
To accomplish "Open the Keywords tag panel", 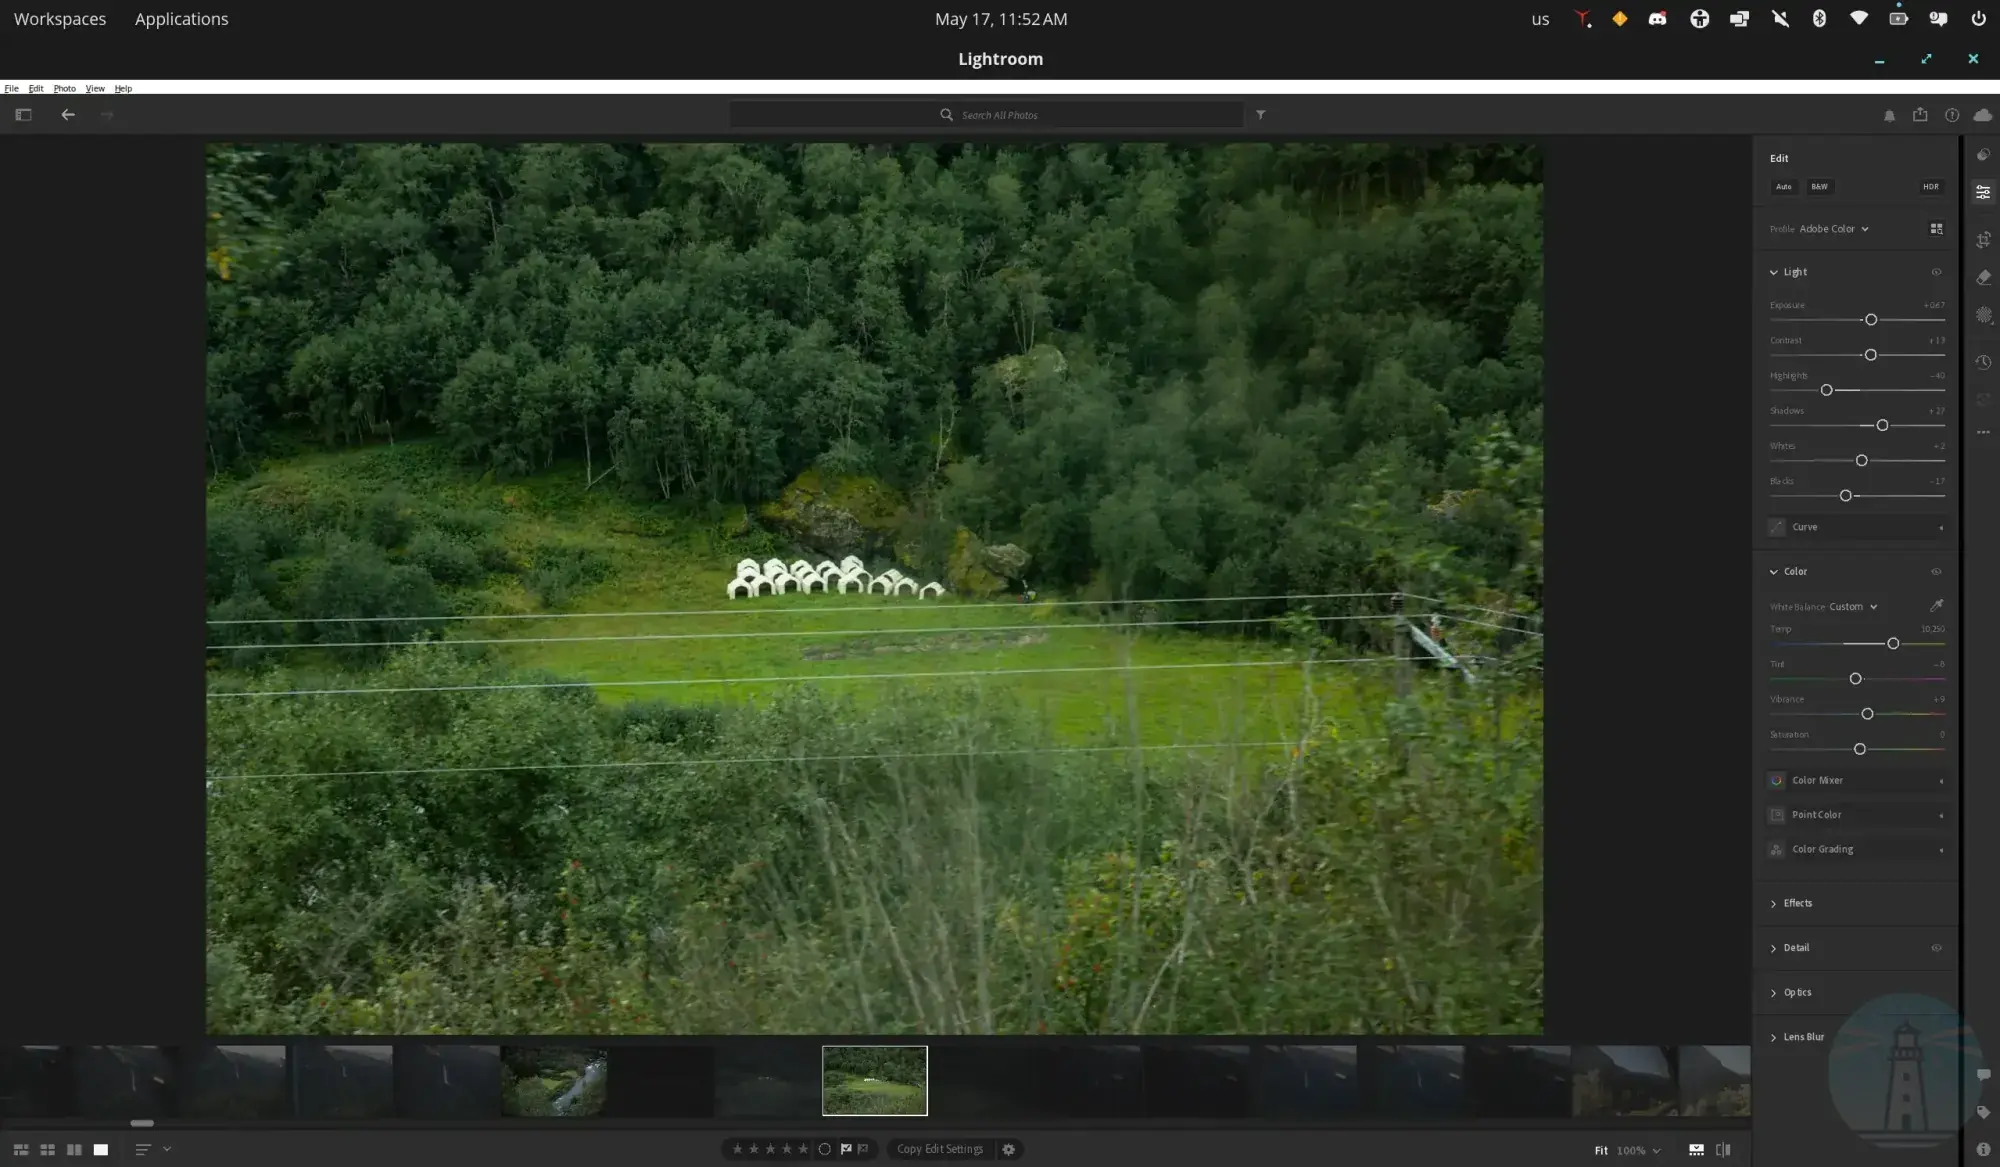I will coord(1983,1112).
